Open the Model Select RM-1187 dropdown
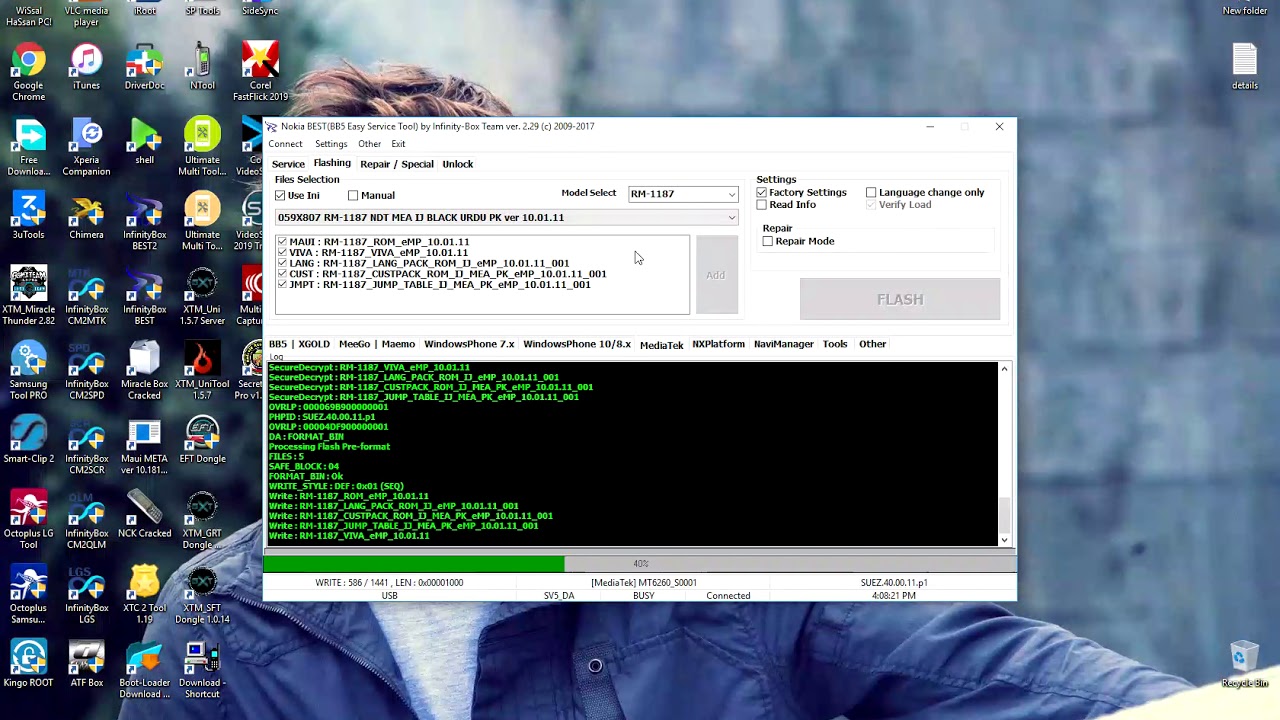Viewport: 1280px width, 720px height. pyautogui.click(x=683, y=194)
